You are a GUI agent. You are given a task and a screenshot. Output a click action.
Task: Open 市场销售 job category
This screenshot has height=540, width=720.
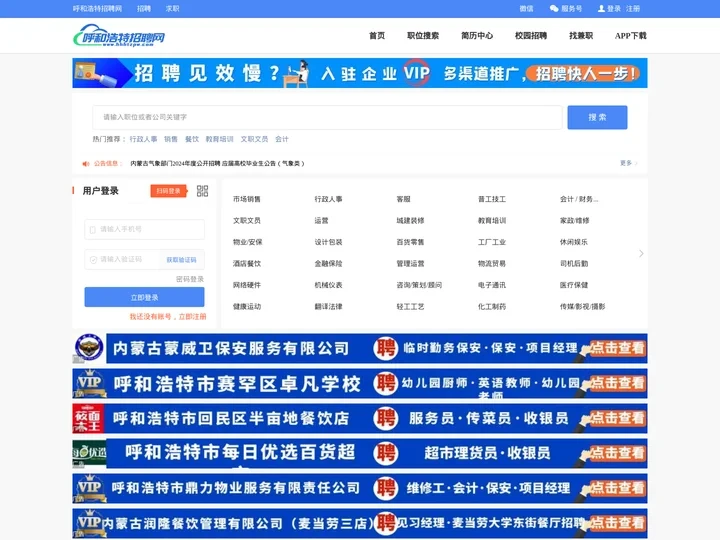(247, 199)
